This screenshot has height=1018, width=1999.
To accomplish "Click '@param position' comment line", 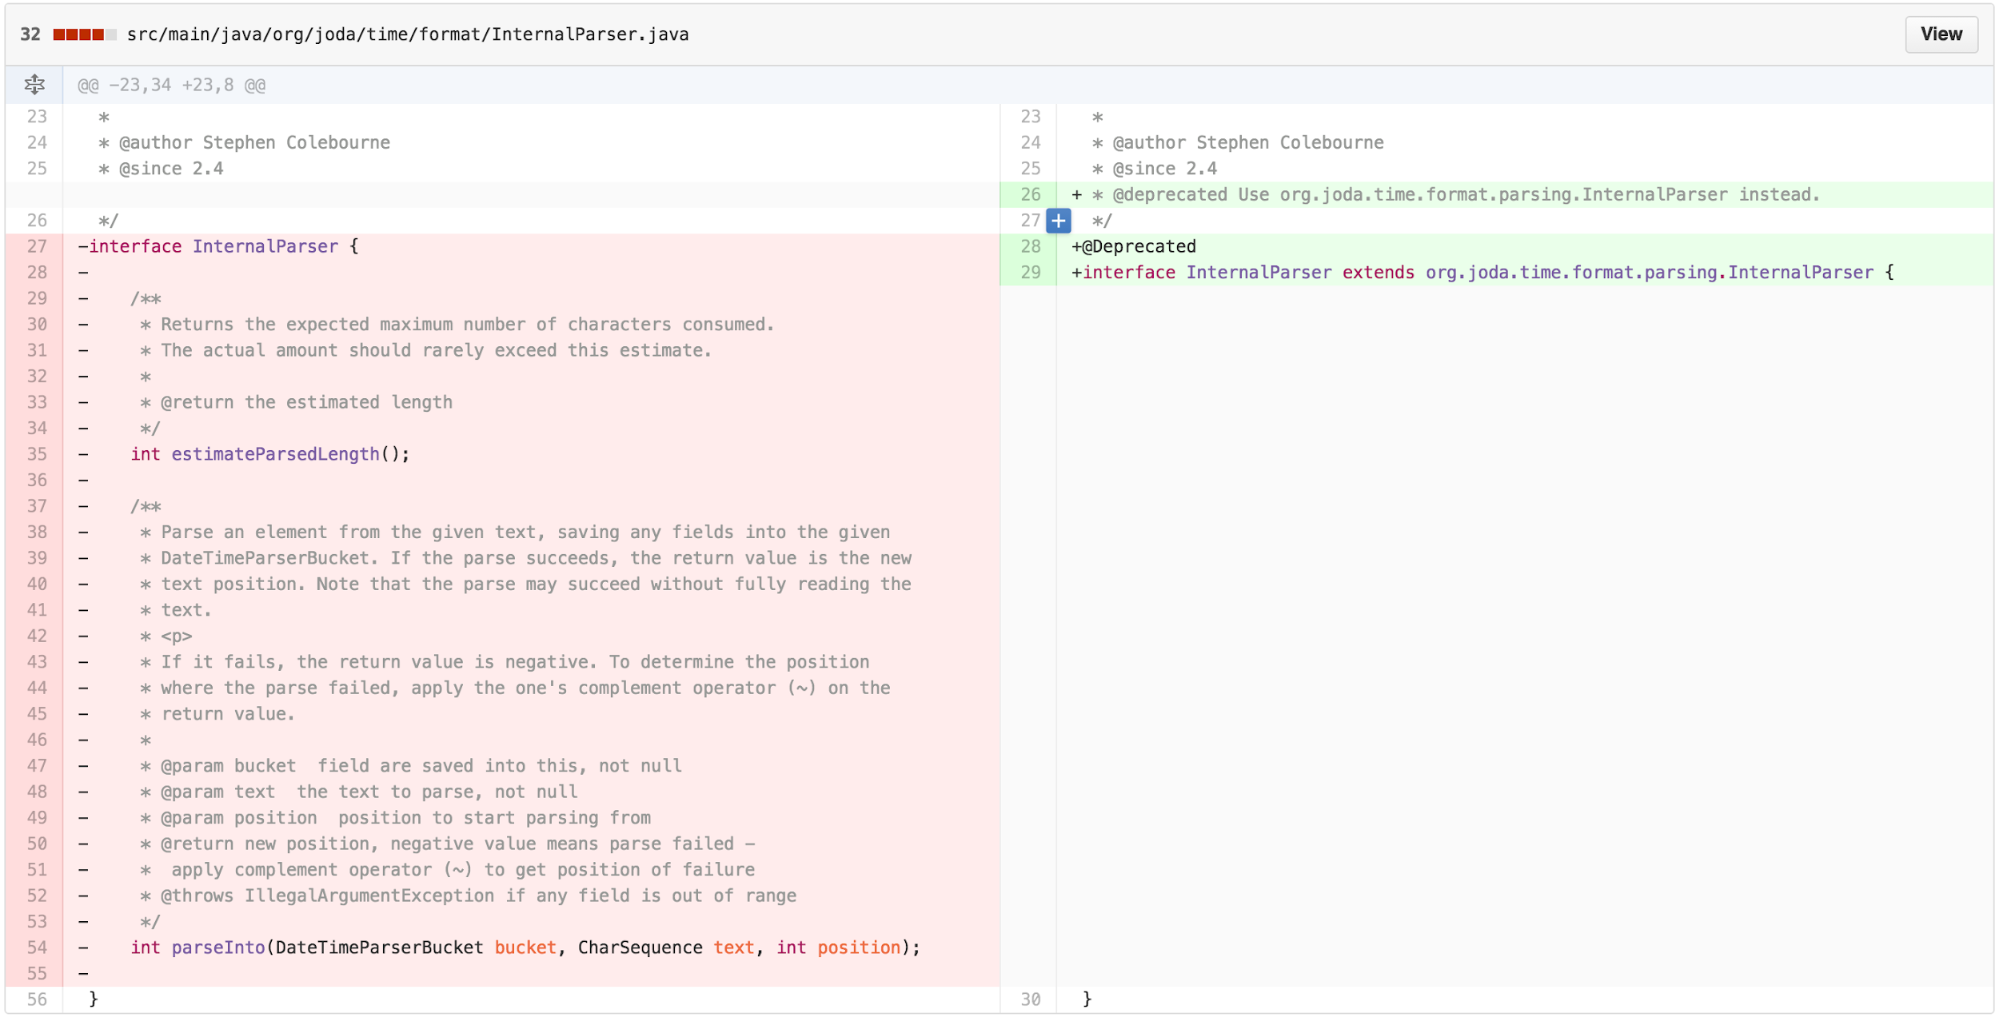I will click(531, 818).
